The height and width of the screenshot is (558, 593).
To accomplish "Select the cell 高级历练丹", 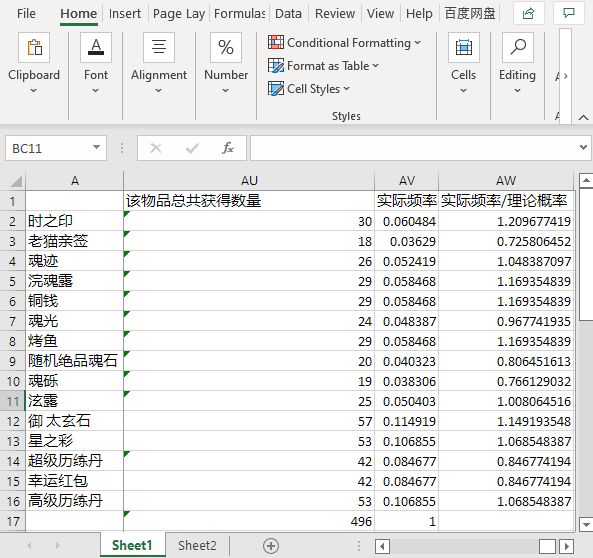I will 75,501.
